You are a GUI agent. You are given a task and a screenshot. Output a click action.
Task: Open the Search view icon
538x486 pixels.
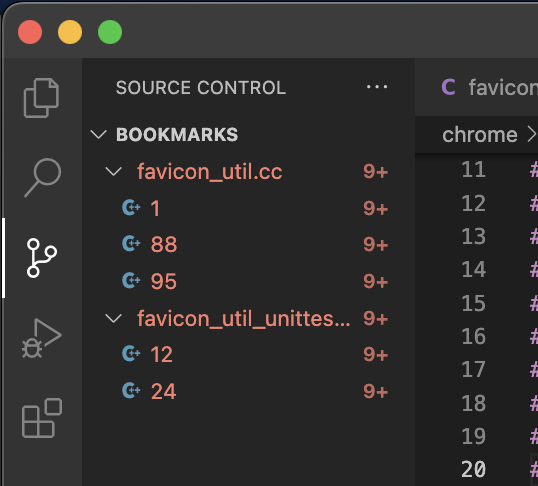[43, 177]
